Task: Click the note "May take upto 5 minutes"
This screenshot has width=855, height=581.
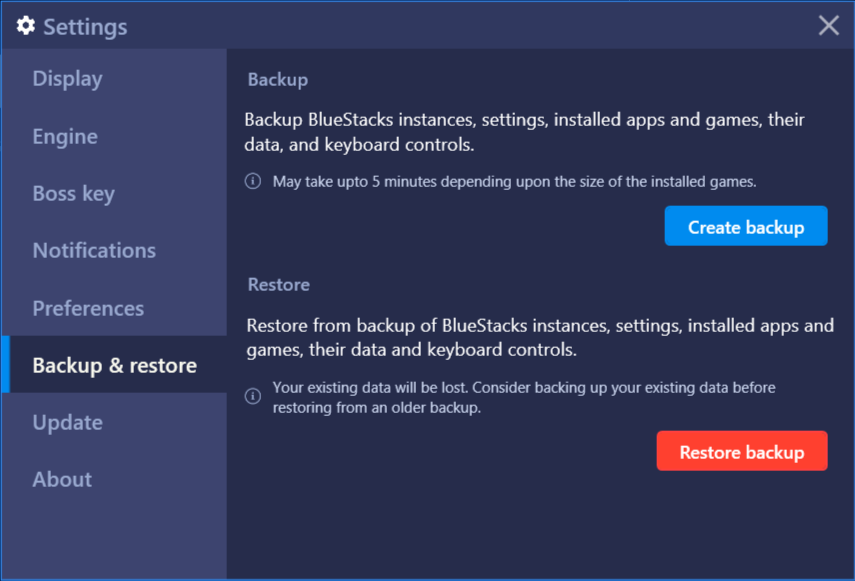Action: coord(514,181)
